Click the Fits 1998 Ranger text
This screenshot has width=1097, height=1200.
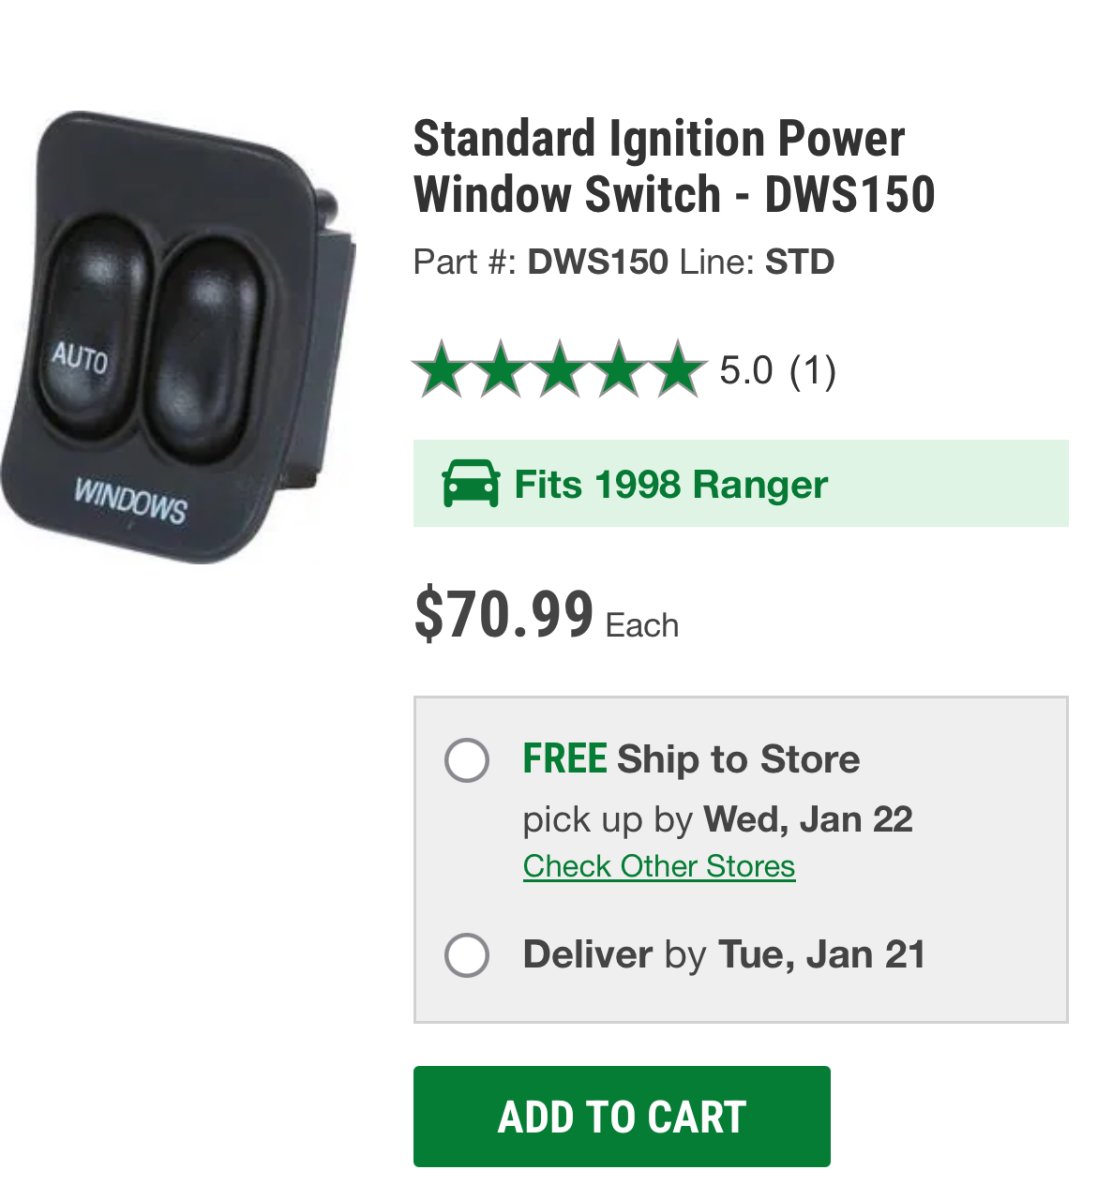[670, 485]
